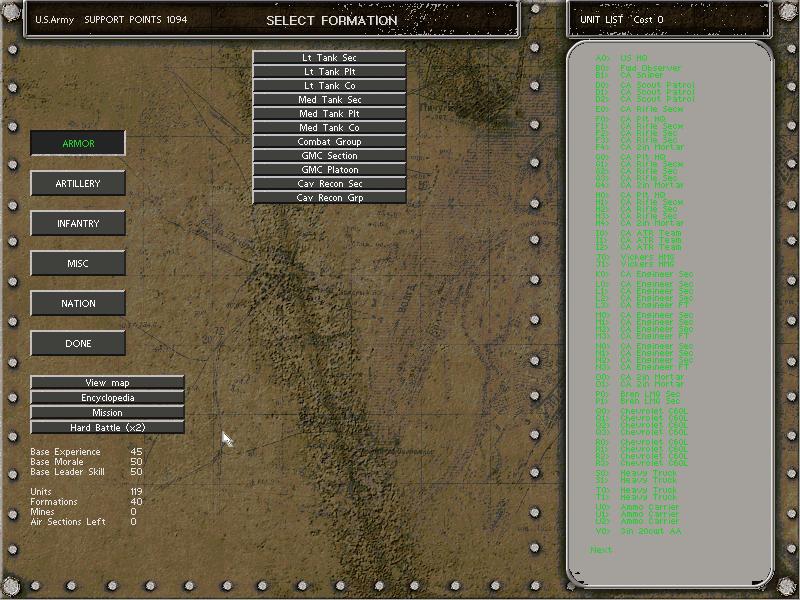Open the Mission briefing button
The height and width of the screenshot is (600, 800).
click(x=107, y=412)
